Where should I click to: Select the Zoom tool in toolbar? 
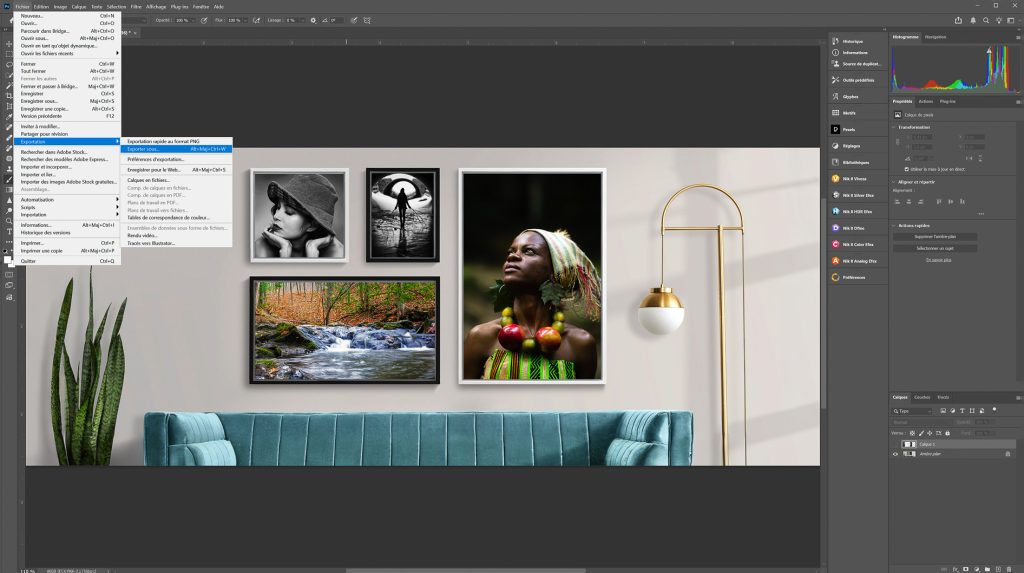(9, 221)
